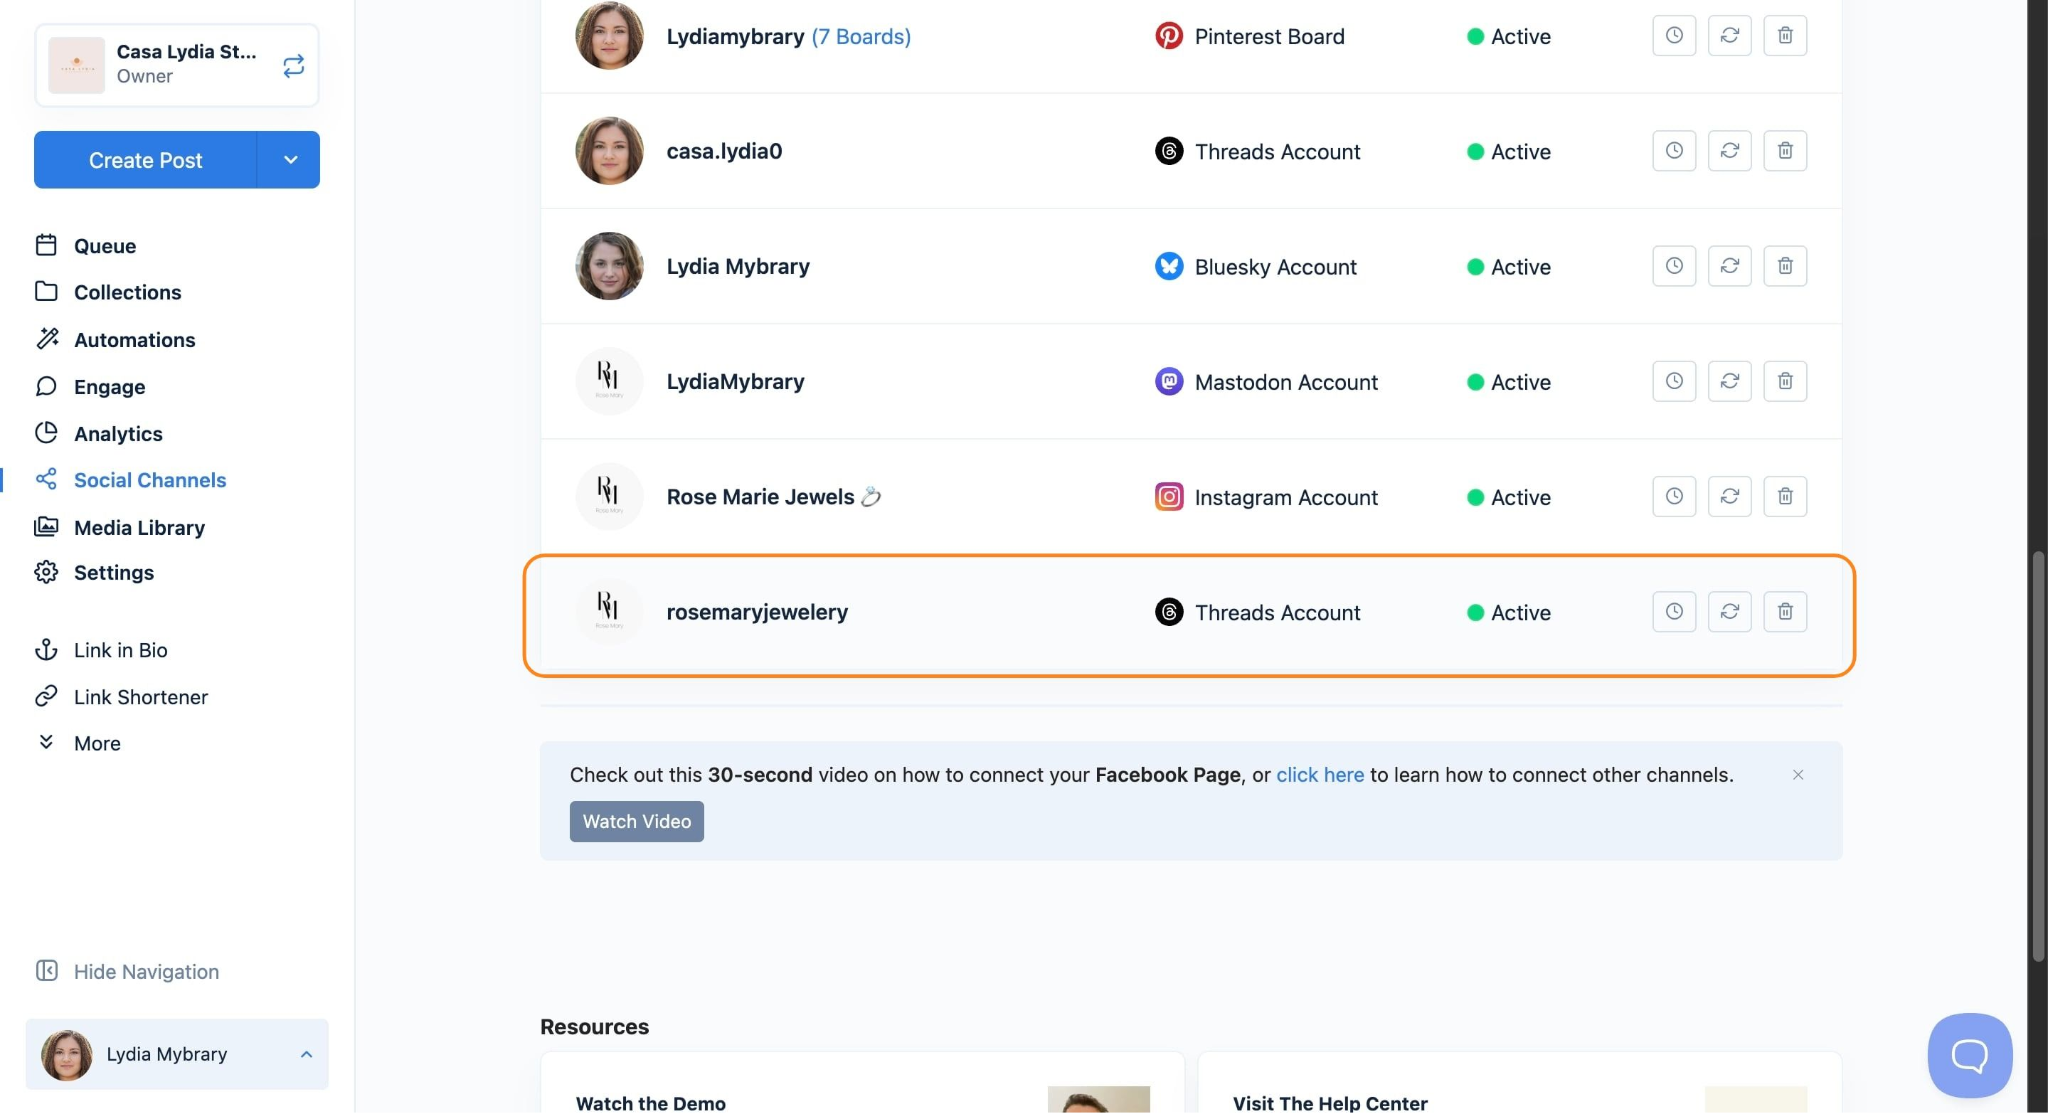Dismiss the Facebook Page video banner
2048x1113 pixels.
(x=1797, y=775)
